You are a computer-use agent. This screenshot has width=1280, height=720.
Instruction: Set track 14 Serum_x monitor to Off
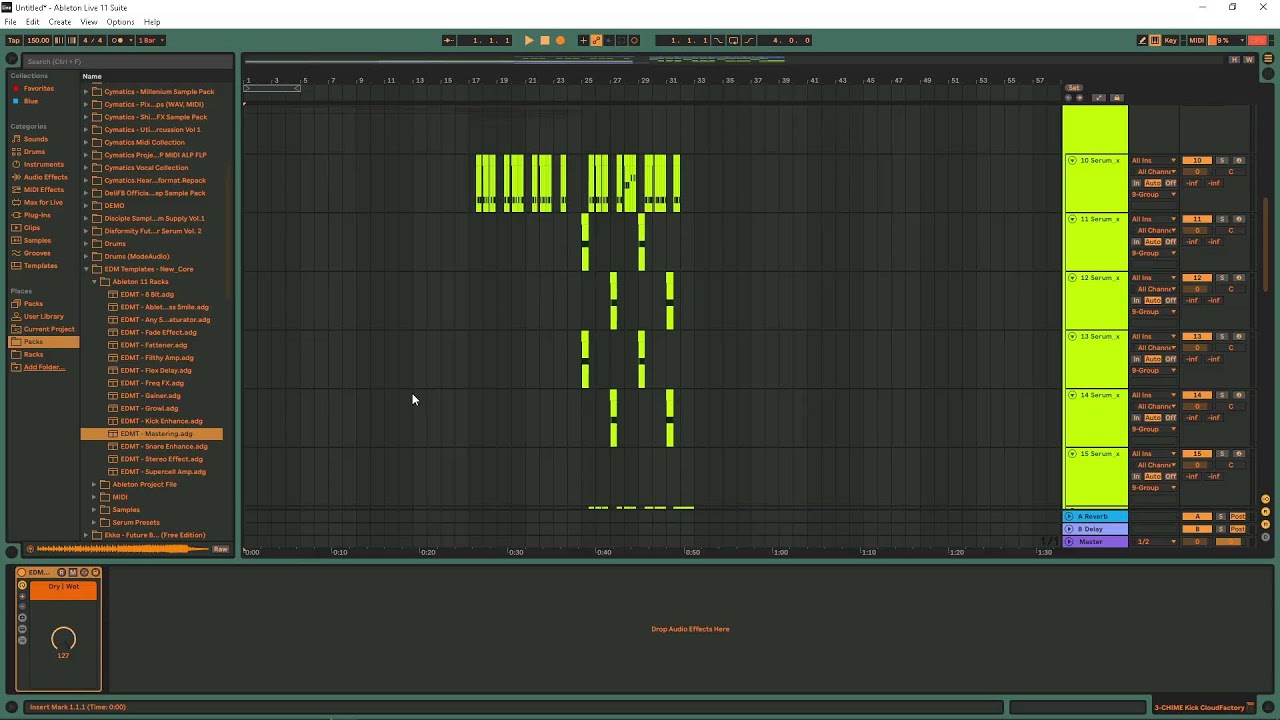[x=1171, y=418]
